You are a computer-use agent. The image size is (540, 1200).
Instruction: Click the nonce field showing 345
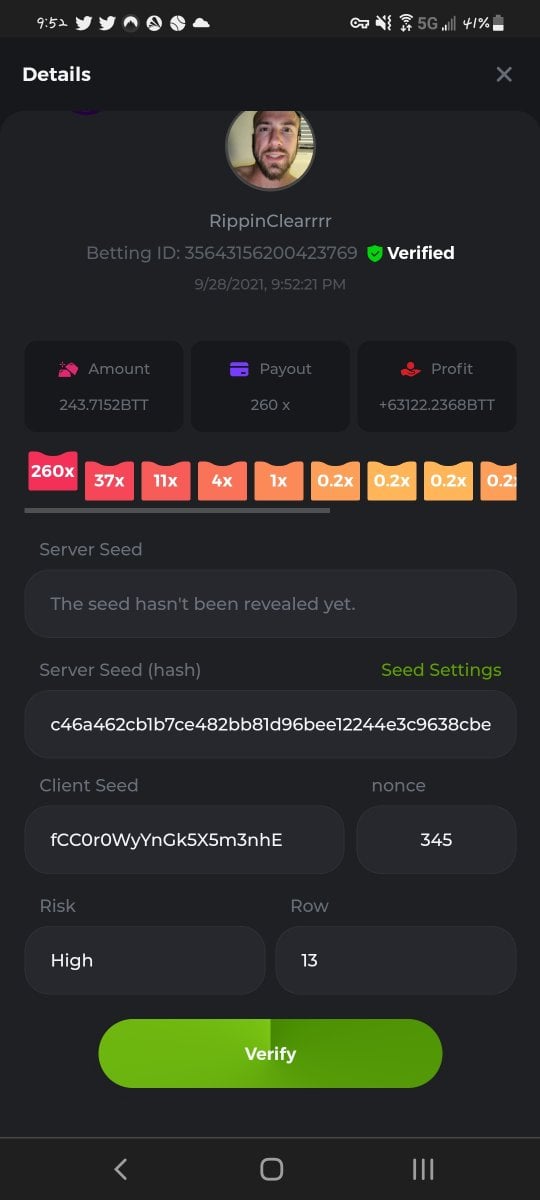click(437, 840)
